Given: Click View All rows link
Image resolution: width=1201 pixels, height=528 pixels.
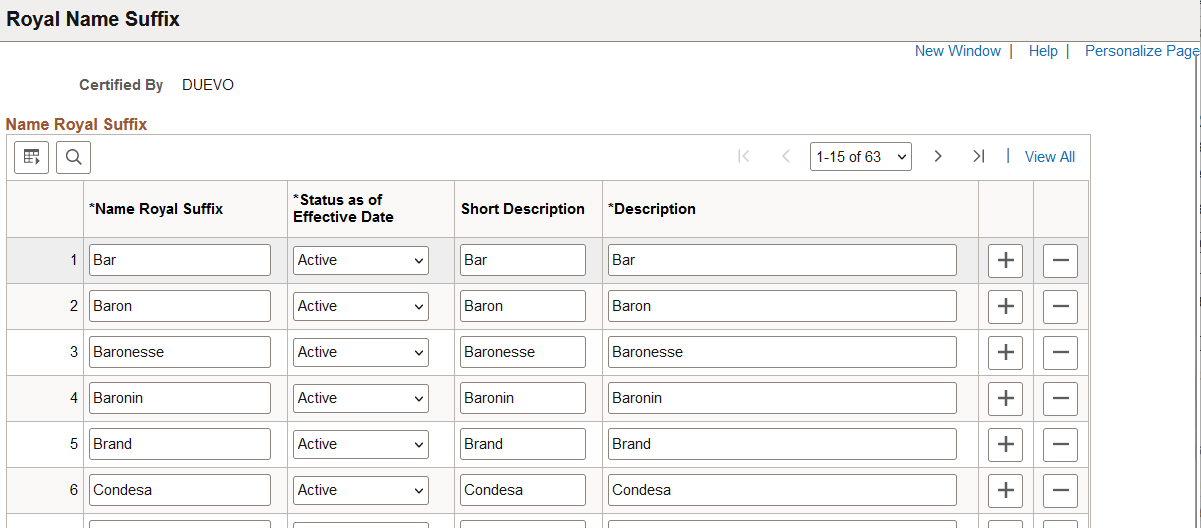Looking at the screenshot, I should (1050, 157).
